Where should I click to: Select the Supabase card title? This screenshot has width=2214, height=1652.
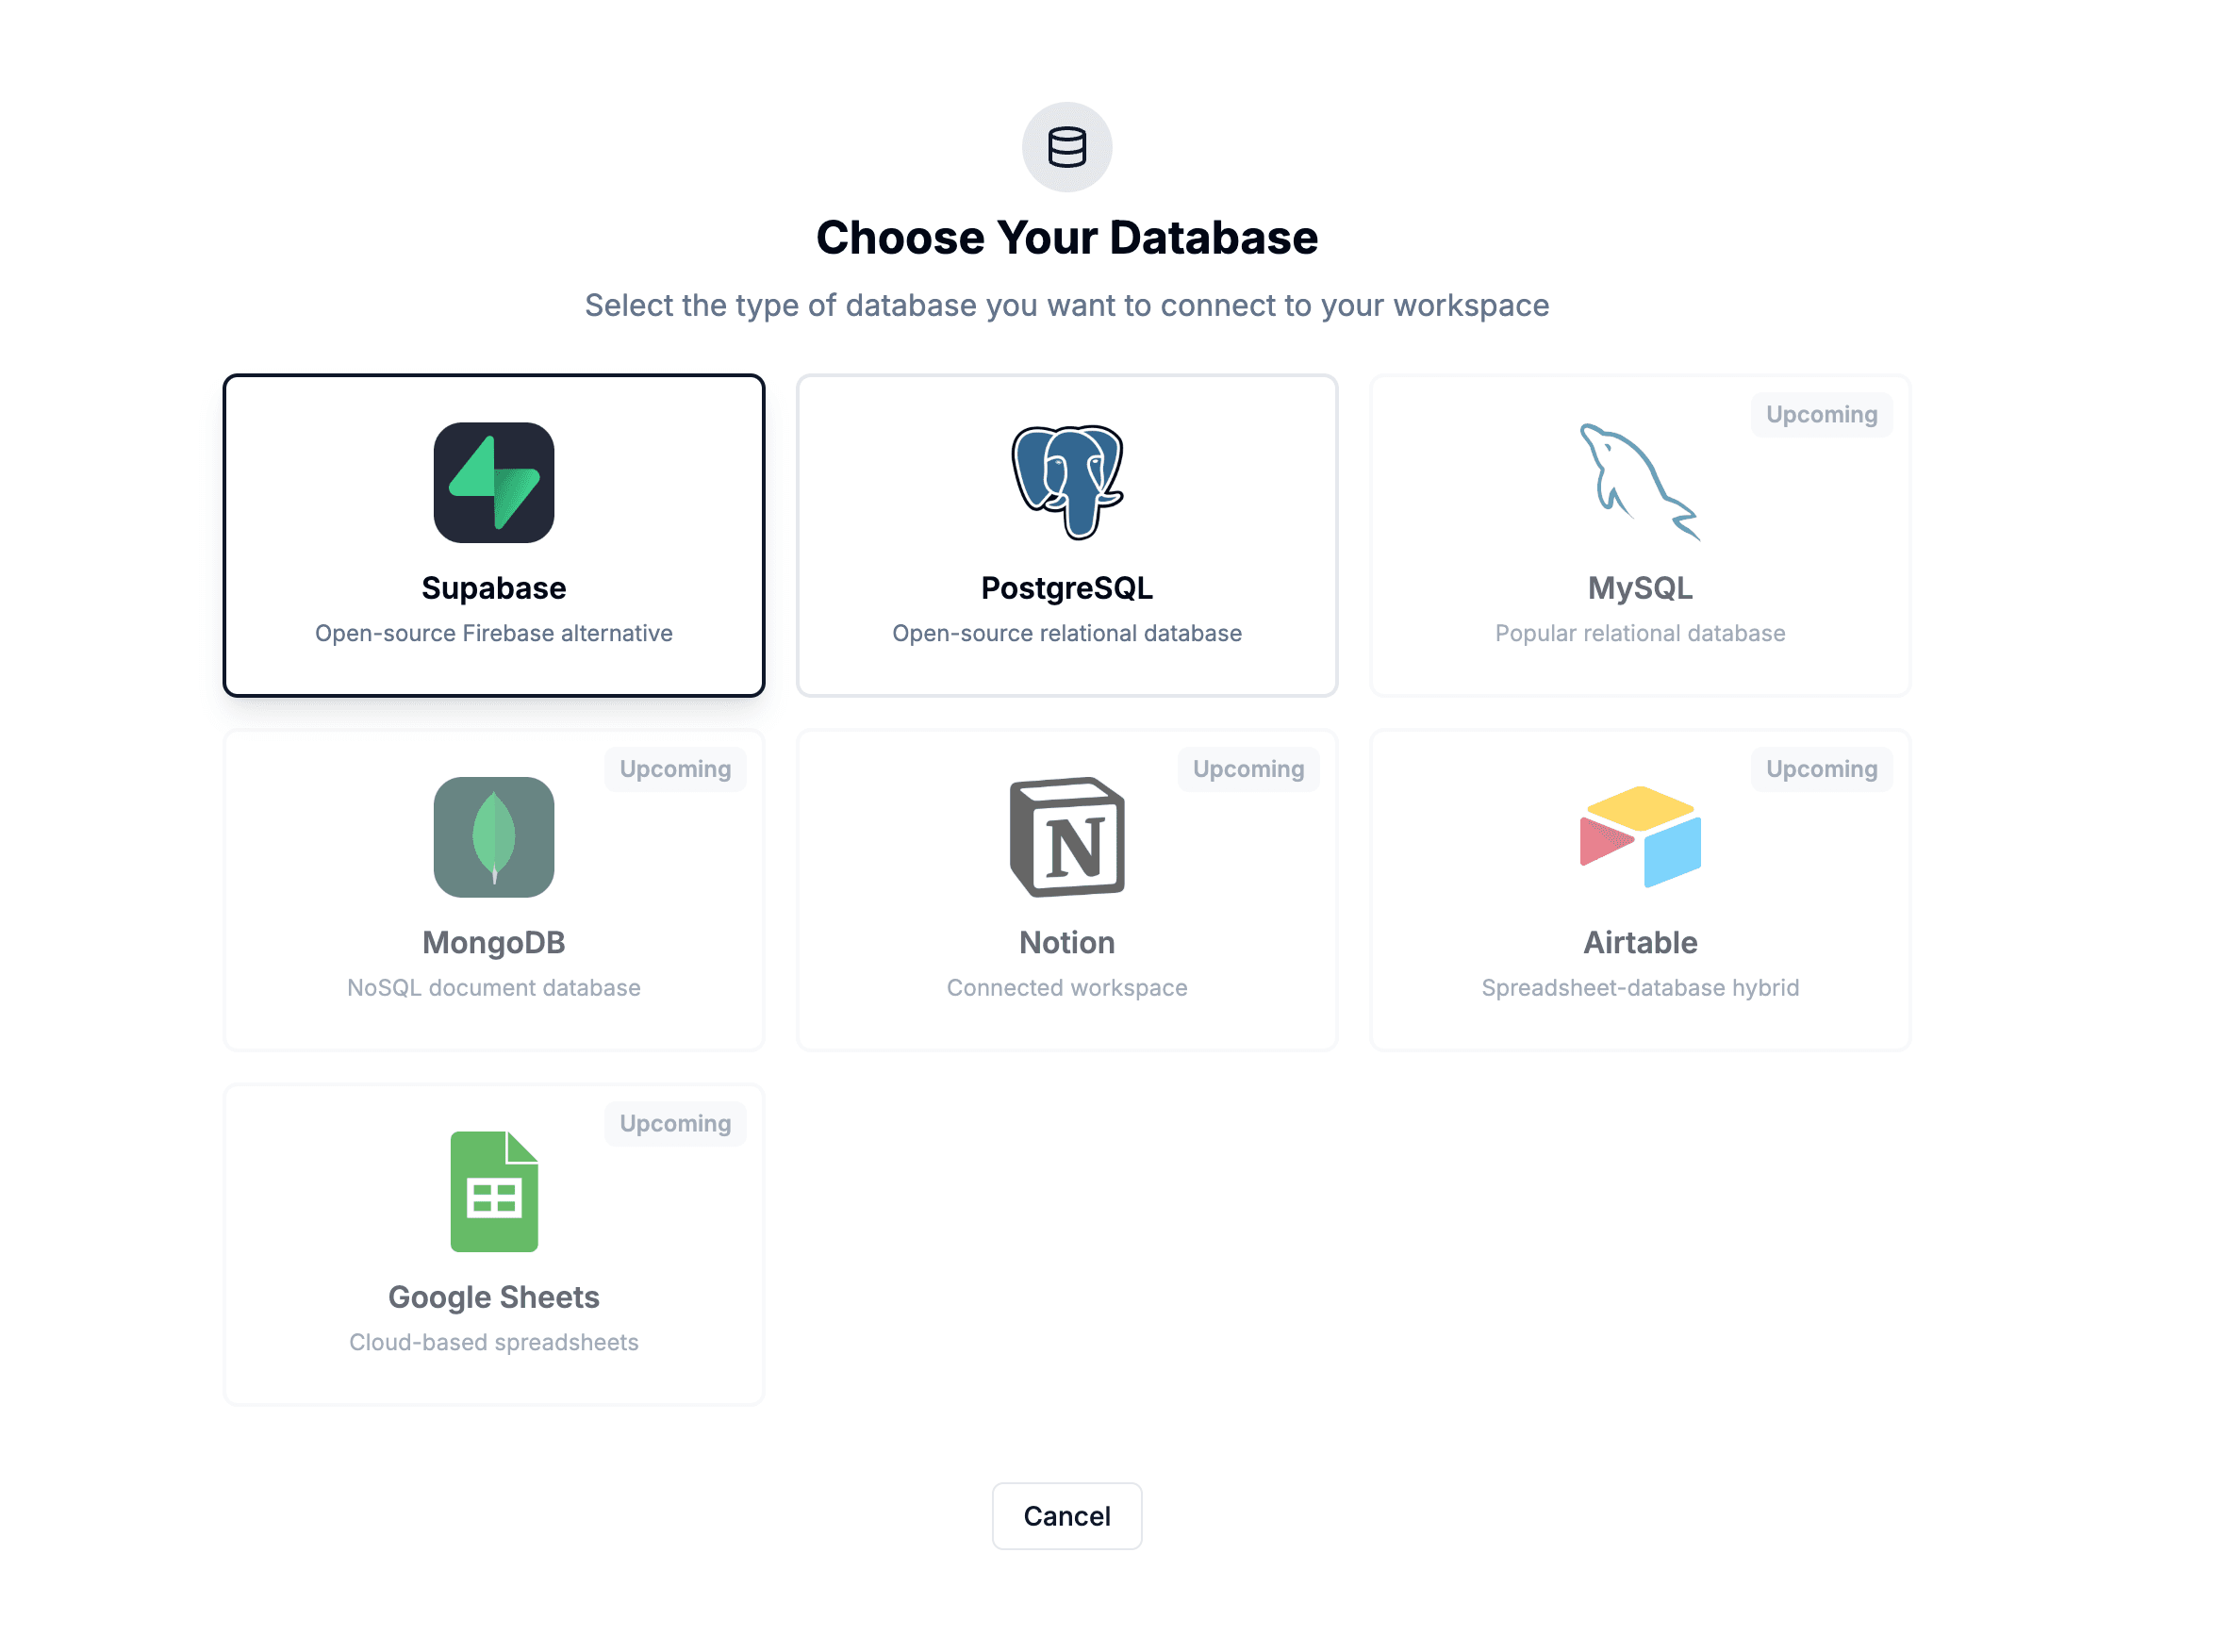click(x=493, y=588)
